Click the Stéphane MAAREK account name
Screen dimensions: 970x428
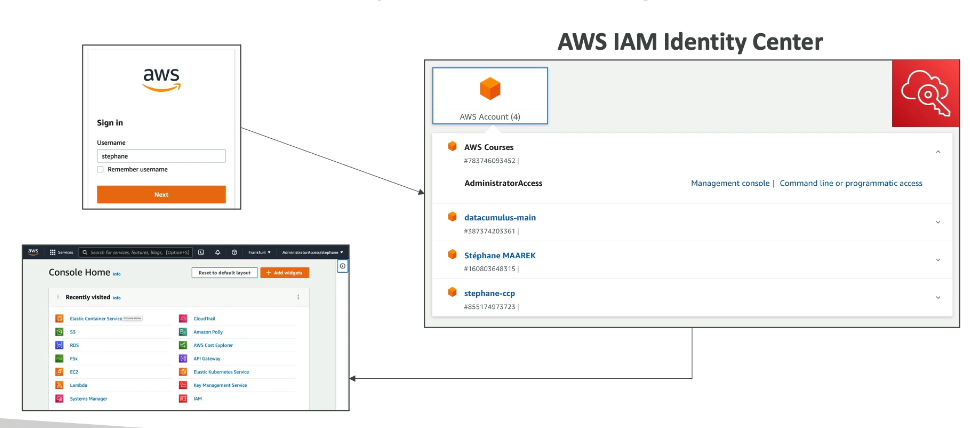(x=500, y=255)
